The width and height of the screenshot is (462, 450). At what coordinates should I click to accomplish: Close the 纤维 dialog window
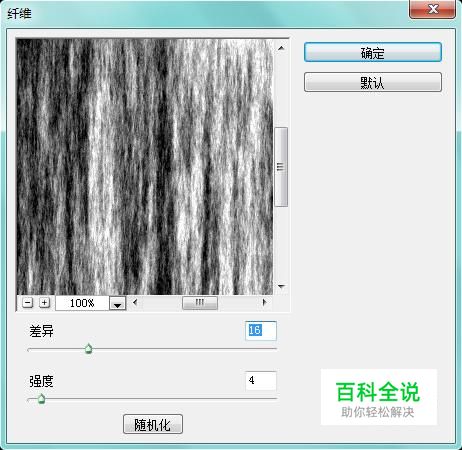click(x=432, y=9)
